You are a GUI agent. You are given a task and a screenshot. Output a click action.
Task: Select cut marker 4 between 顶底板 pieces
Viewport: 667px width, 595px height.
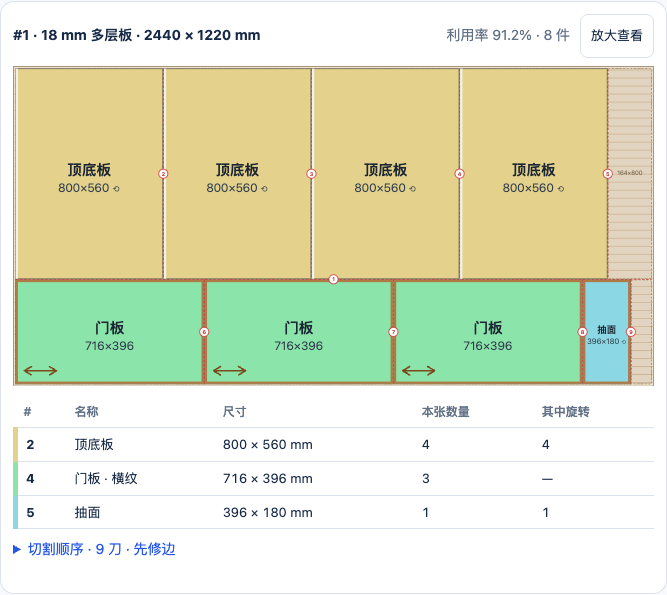tap(459, 174)
